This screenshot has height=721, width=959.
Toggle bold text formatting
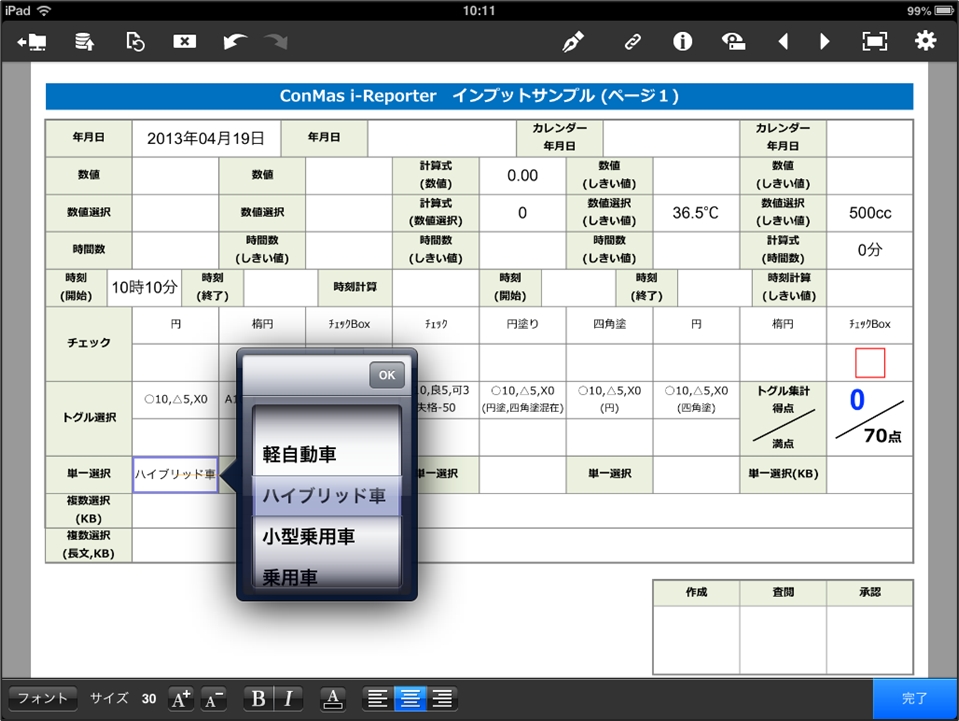[x=257, y=698]
